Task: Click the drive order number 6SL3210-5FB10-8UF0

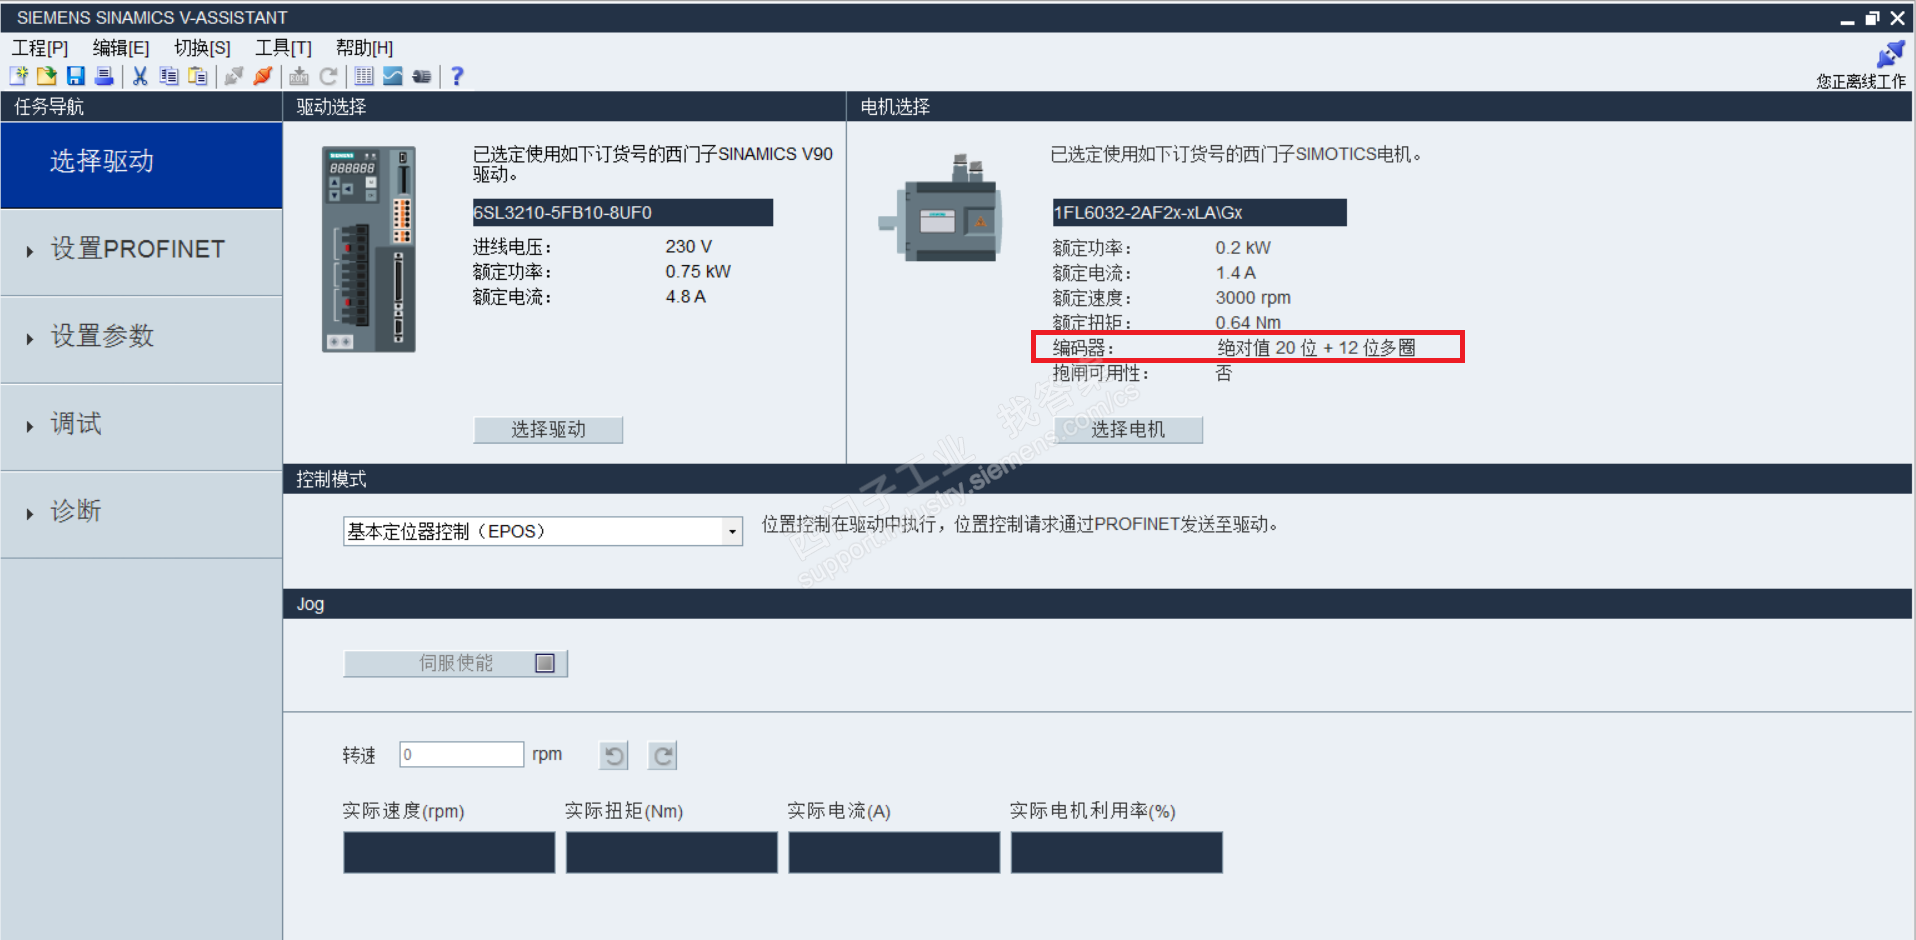Action: (x=623, y=213)
